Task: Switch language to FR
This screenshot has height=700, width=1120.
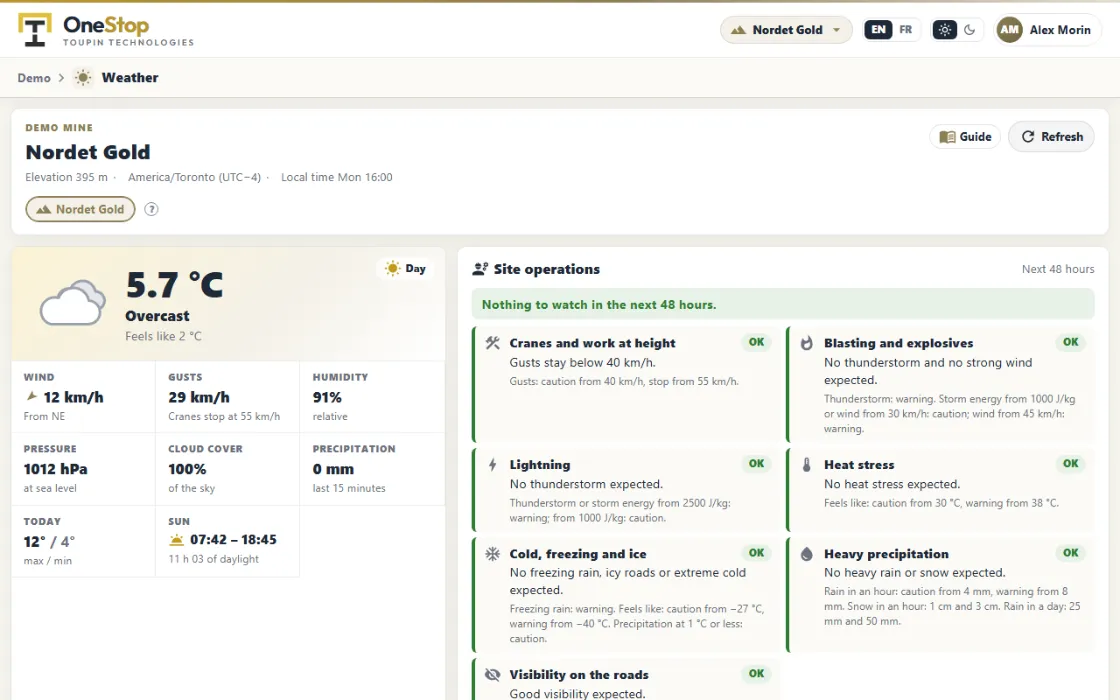Action: 905,30
